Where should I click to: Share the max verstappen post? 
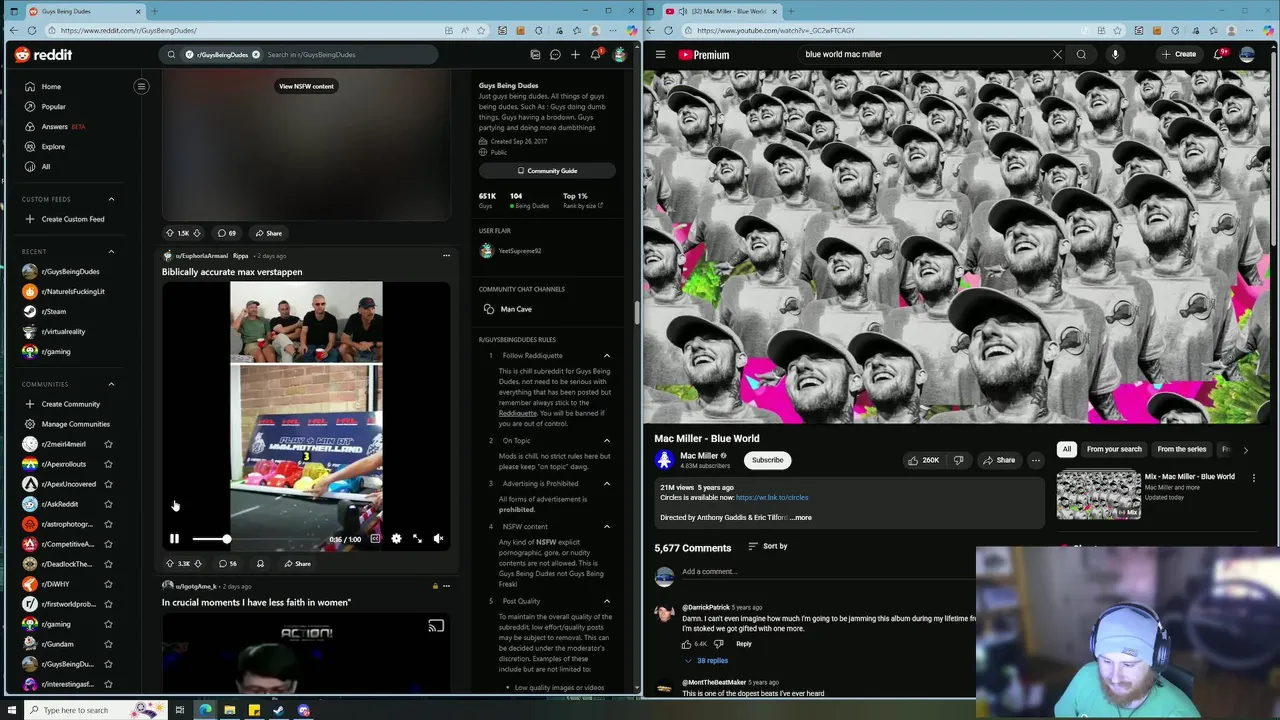(297, 564)
